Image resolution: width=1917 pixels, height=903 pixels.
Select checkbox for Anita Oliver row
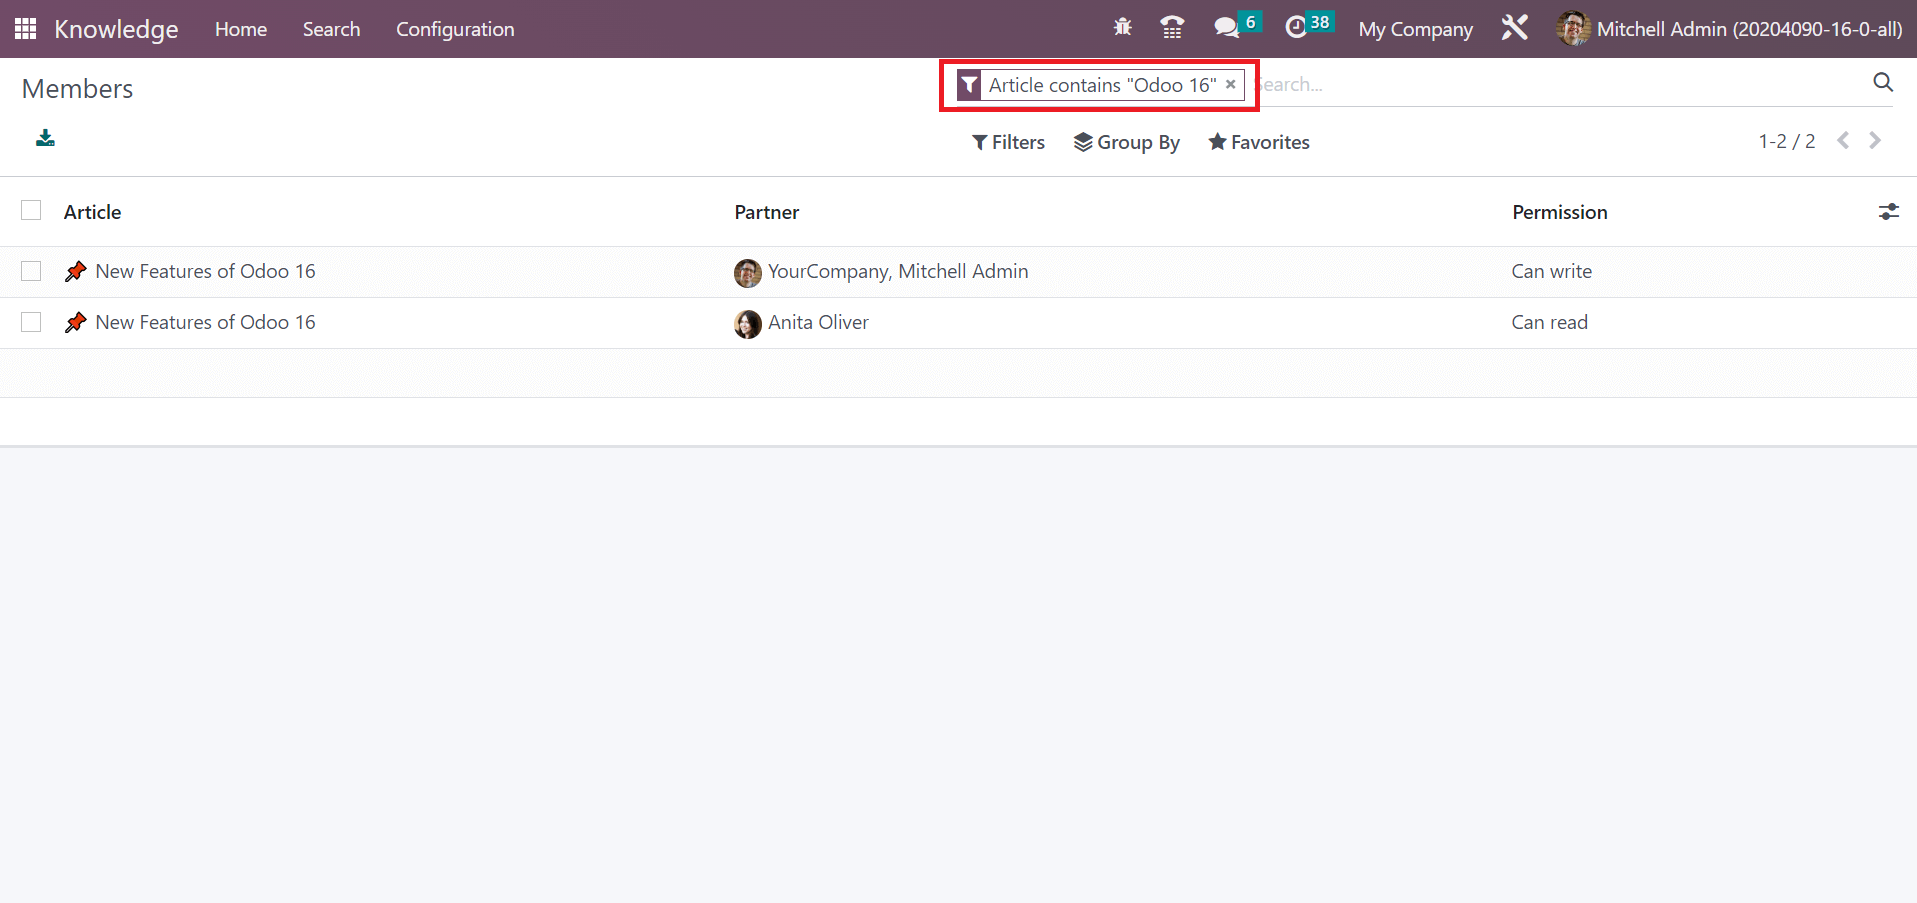coord(32,322)
